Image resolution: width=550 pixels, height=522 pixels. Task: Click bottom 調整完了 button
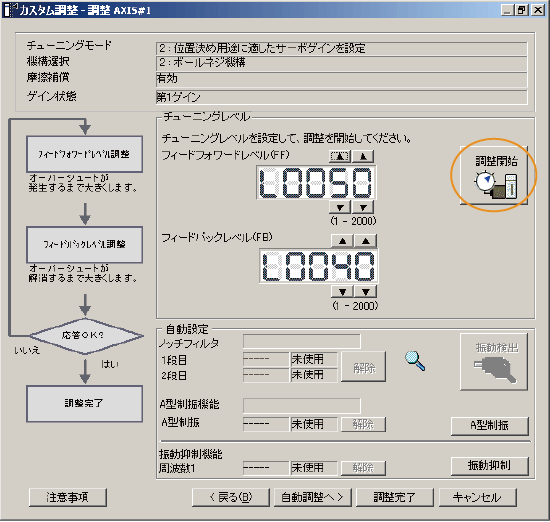(395, 497)
